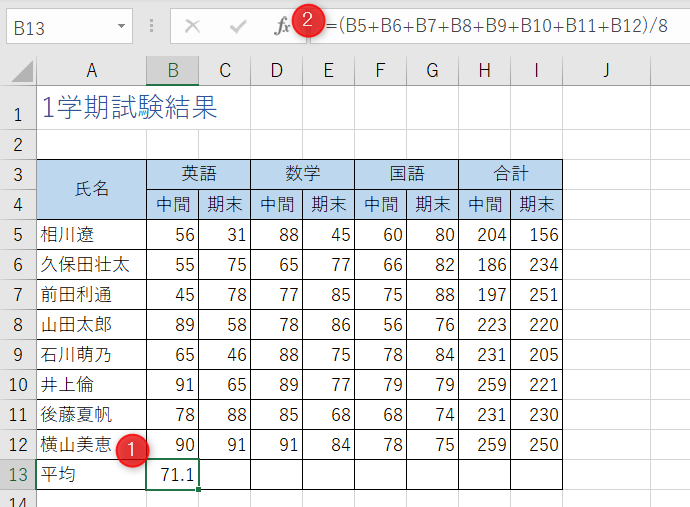Click cell B13 showing 71.1
This screenshot has height=507, width=690.
click(x=172, y=475)
